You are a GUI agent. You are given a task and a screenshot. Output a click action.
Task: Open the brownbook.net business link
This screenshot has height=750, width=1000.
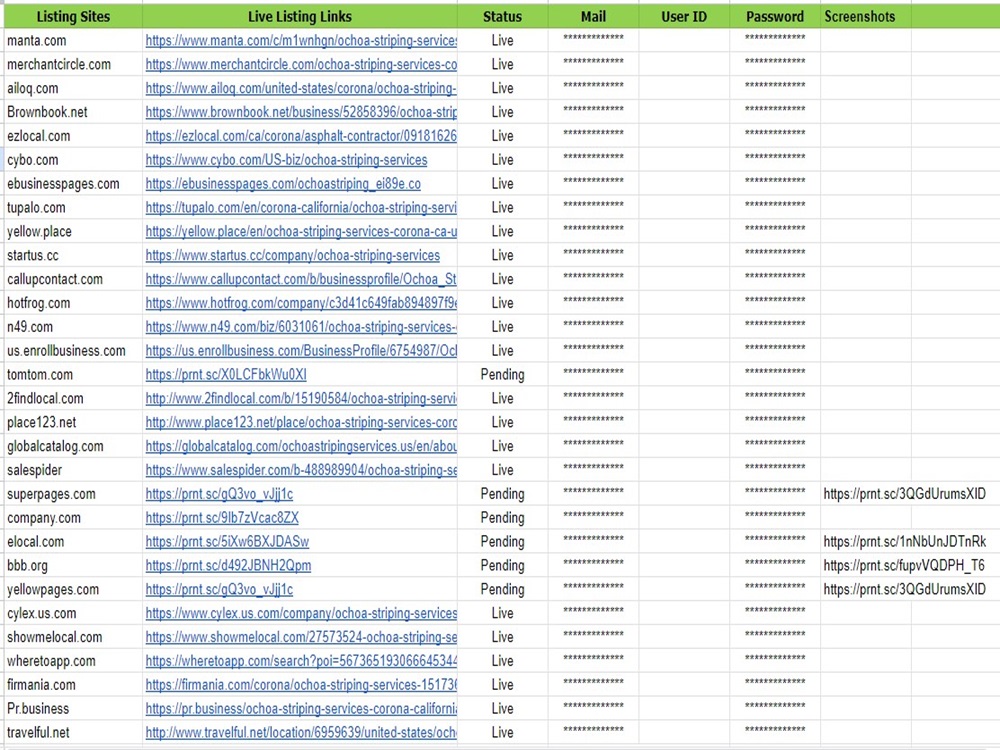coord(301,112)
